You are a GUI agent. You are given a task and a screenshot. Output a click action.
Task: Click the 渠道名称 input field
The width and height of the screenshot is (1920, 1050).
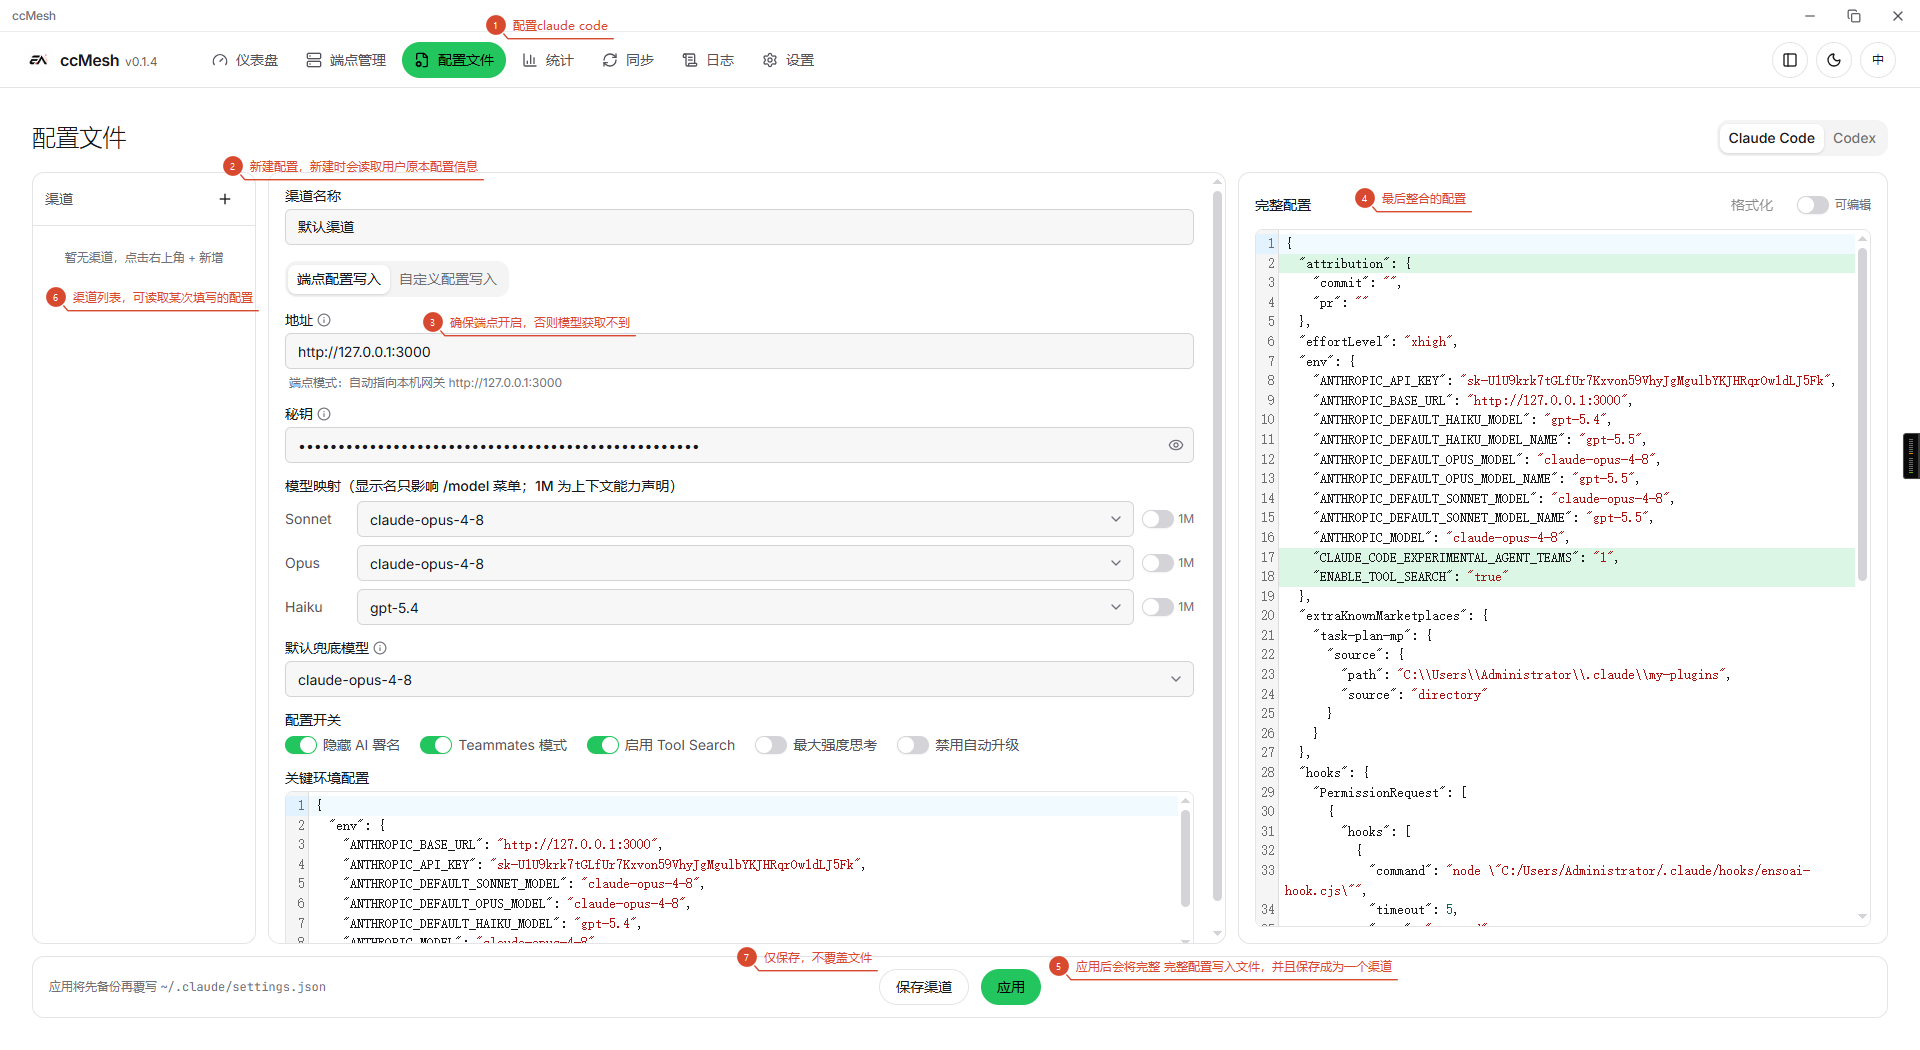coord(739,227)
